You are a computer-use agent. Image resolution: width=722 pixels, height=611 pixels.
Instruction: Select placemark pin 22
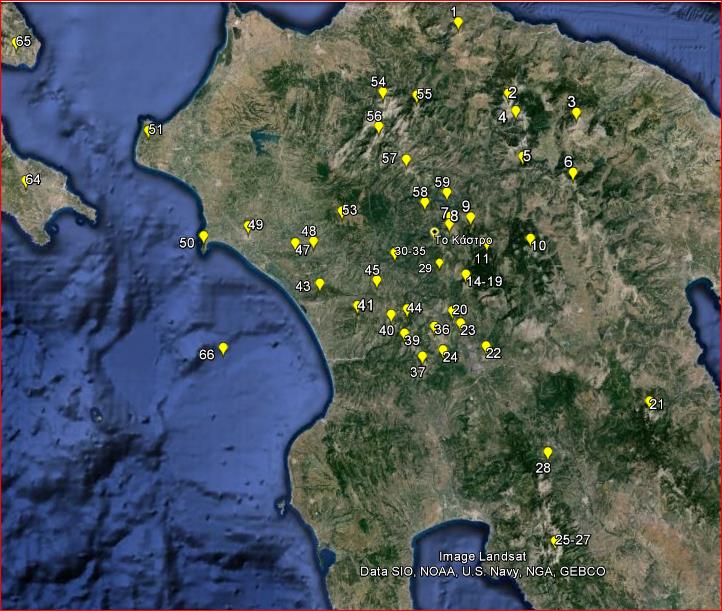[x=486, y=347]
